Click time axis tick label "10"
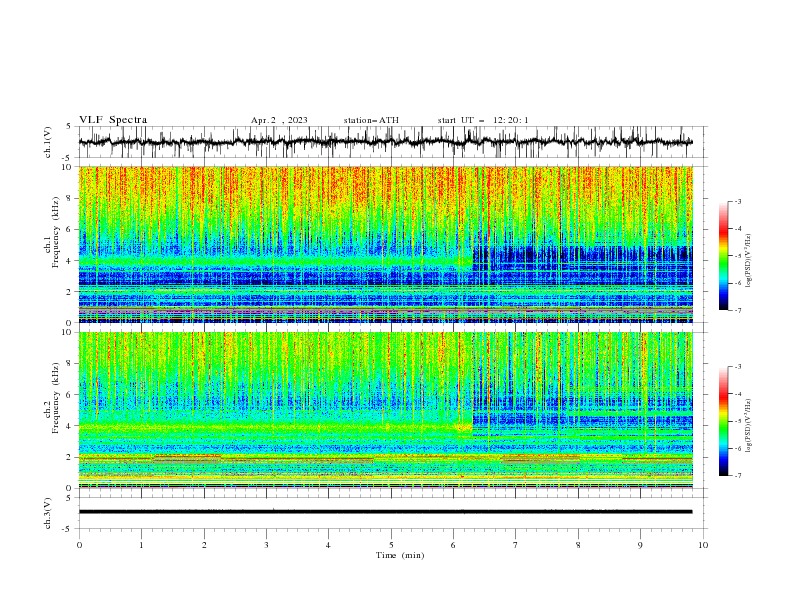Screen dimensions: 792x612 pyautogui.click(x=703, y=545)
